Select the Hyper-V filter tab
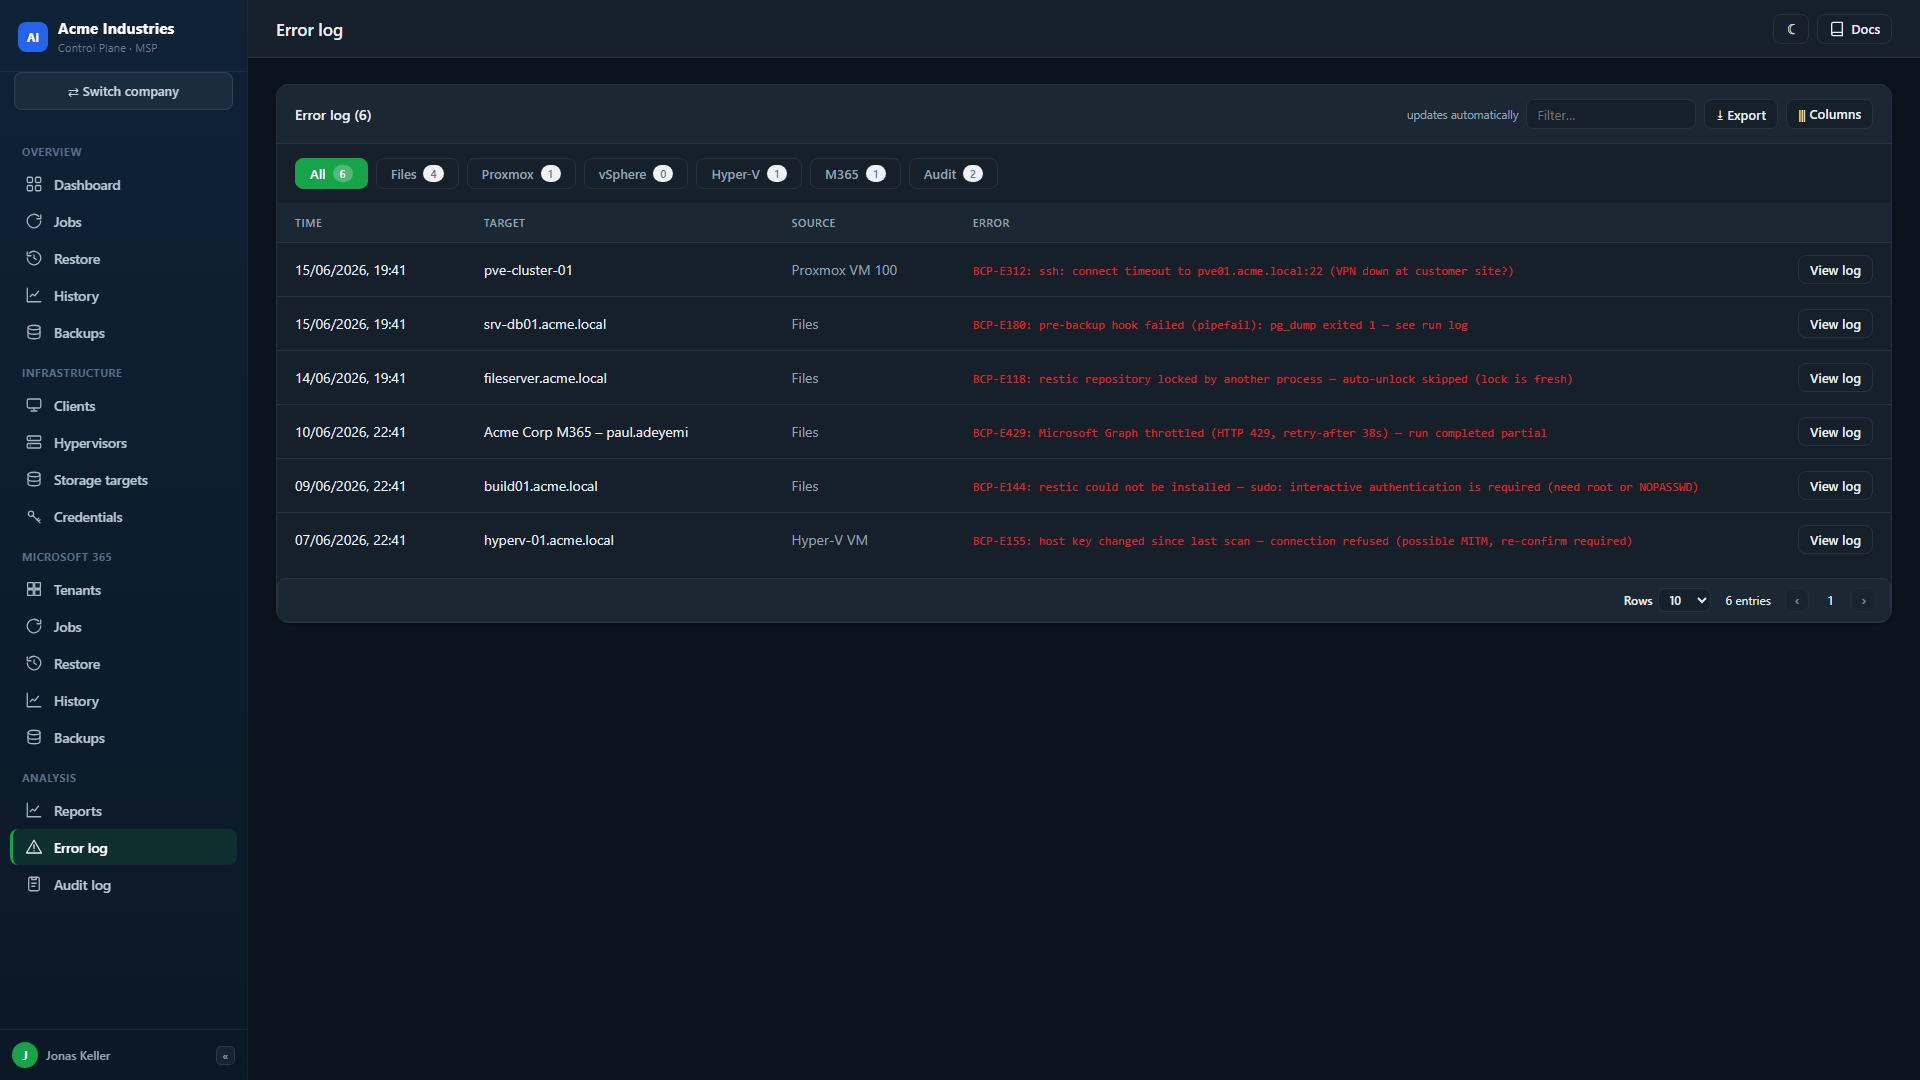 [x=749, y=174]
